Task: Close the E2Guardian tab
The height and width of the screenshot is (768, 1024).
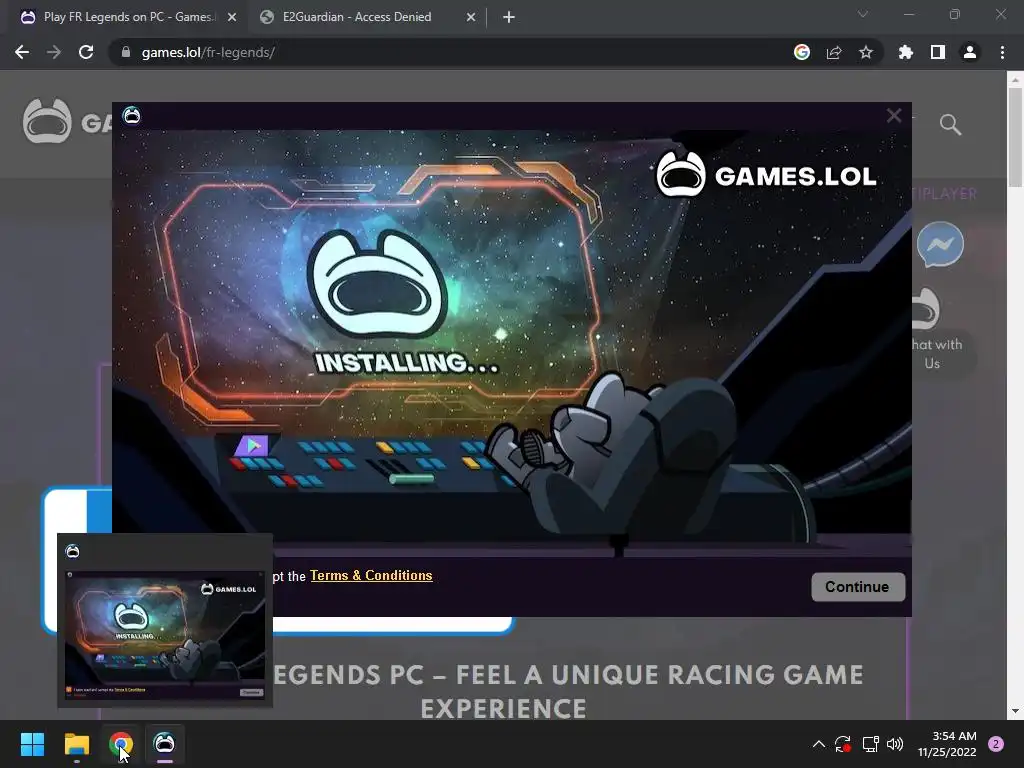Action: (471, 17)
